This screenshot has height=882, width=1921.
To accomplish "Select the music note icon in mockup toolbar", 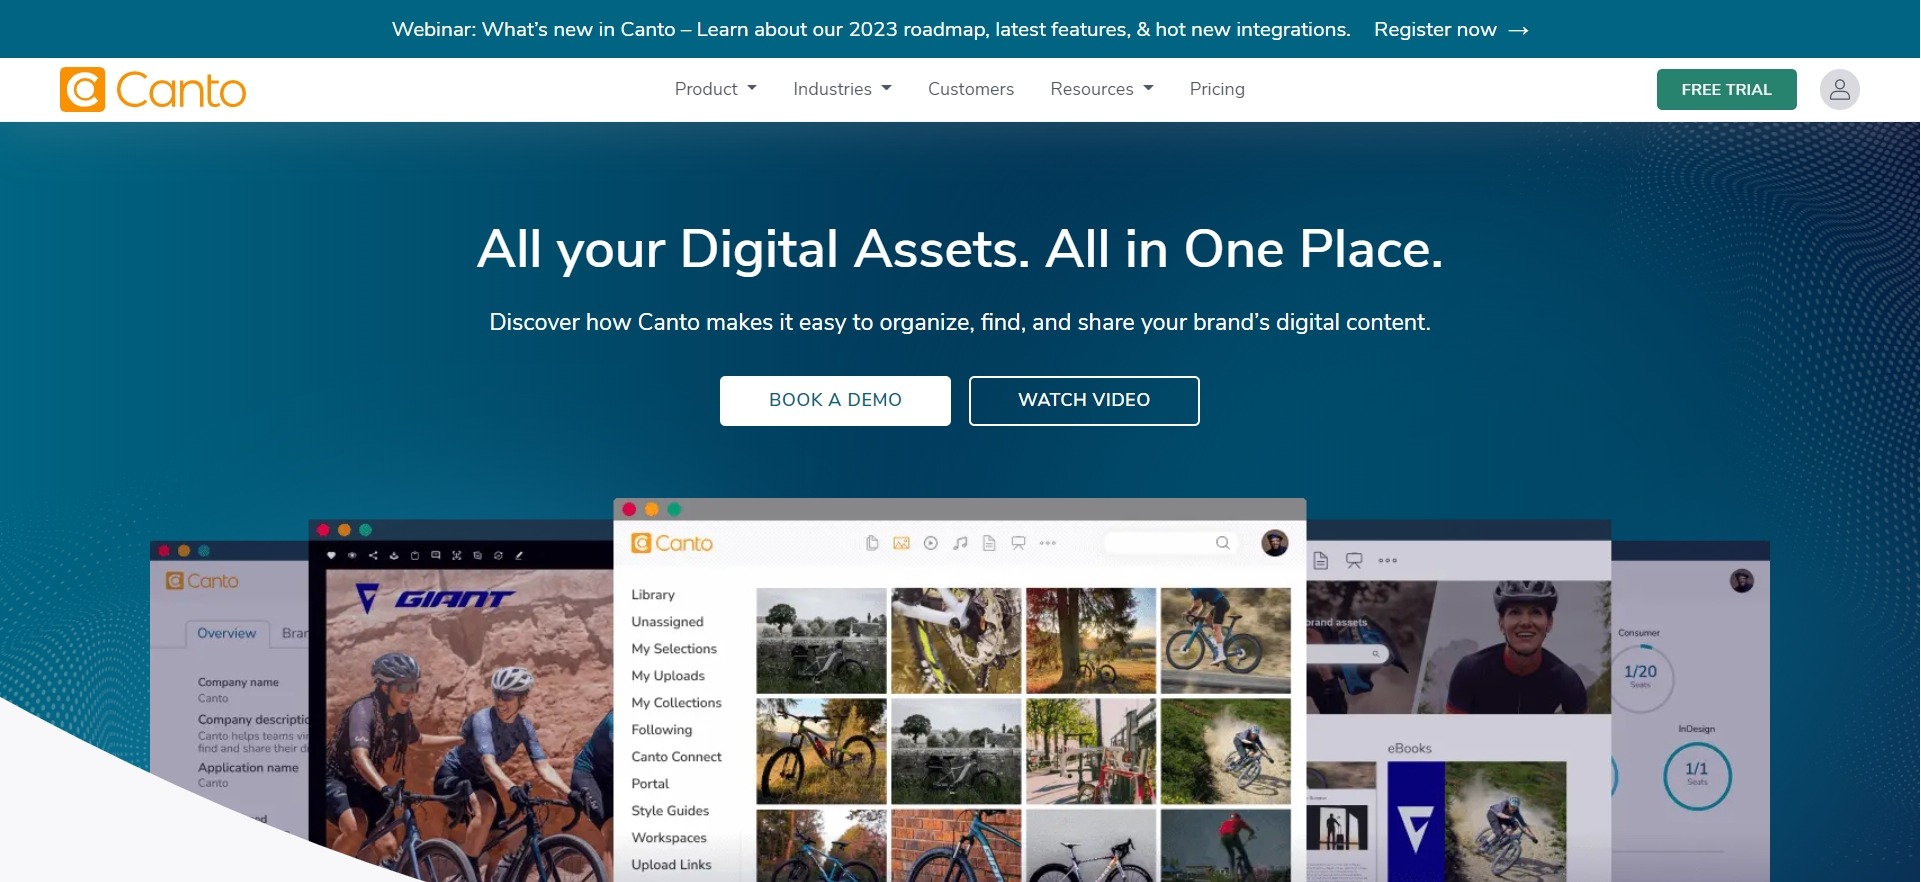I will [x=960, y=543].
